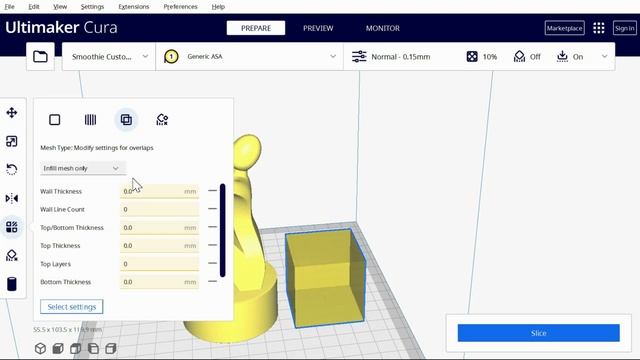The width and height of the screenshot is (640, 360).
Task: Edit the Top/Bottom Thickness field
Action: pyautogui.click(x=159, y=227)
